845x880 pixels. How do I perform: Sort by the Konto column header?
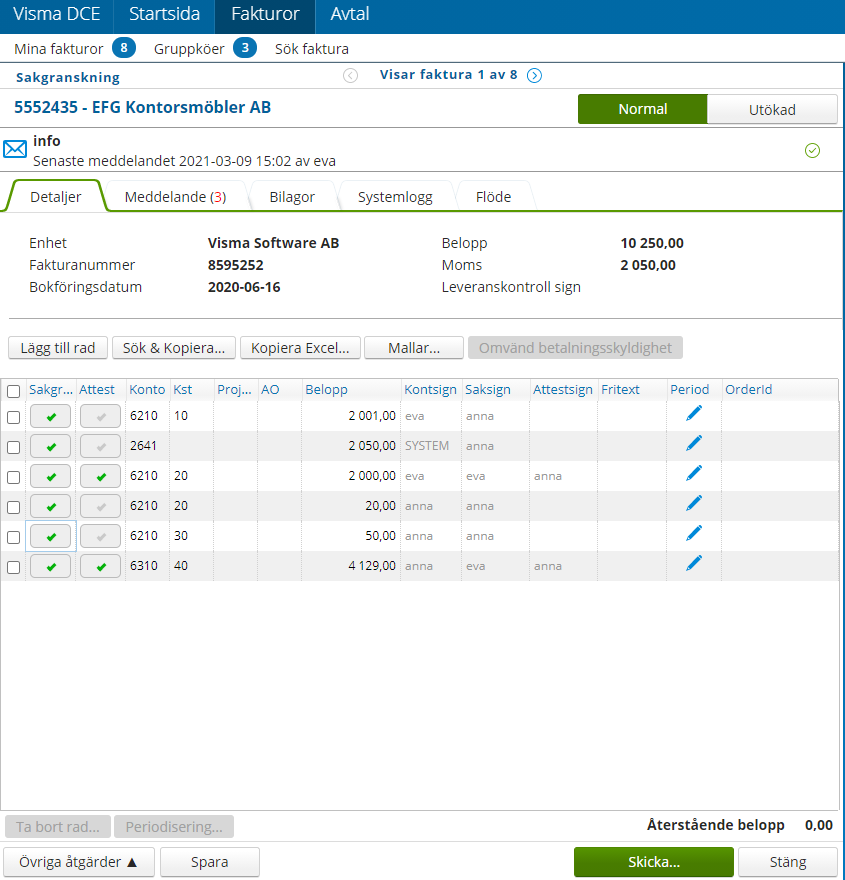point(147,389)
